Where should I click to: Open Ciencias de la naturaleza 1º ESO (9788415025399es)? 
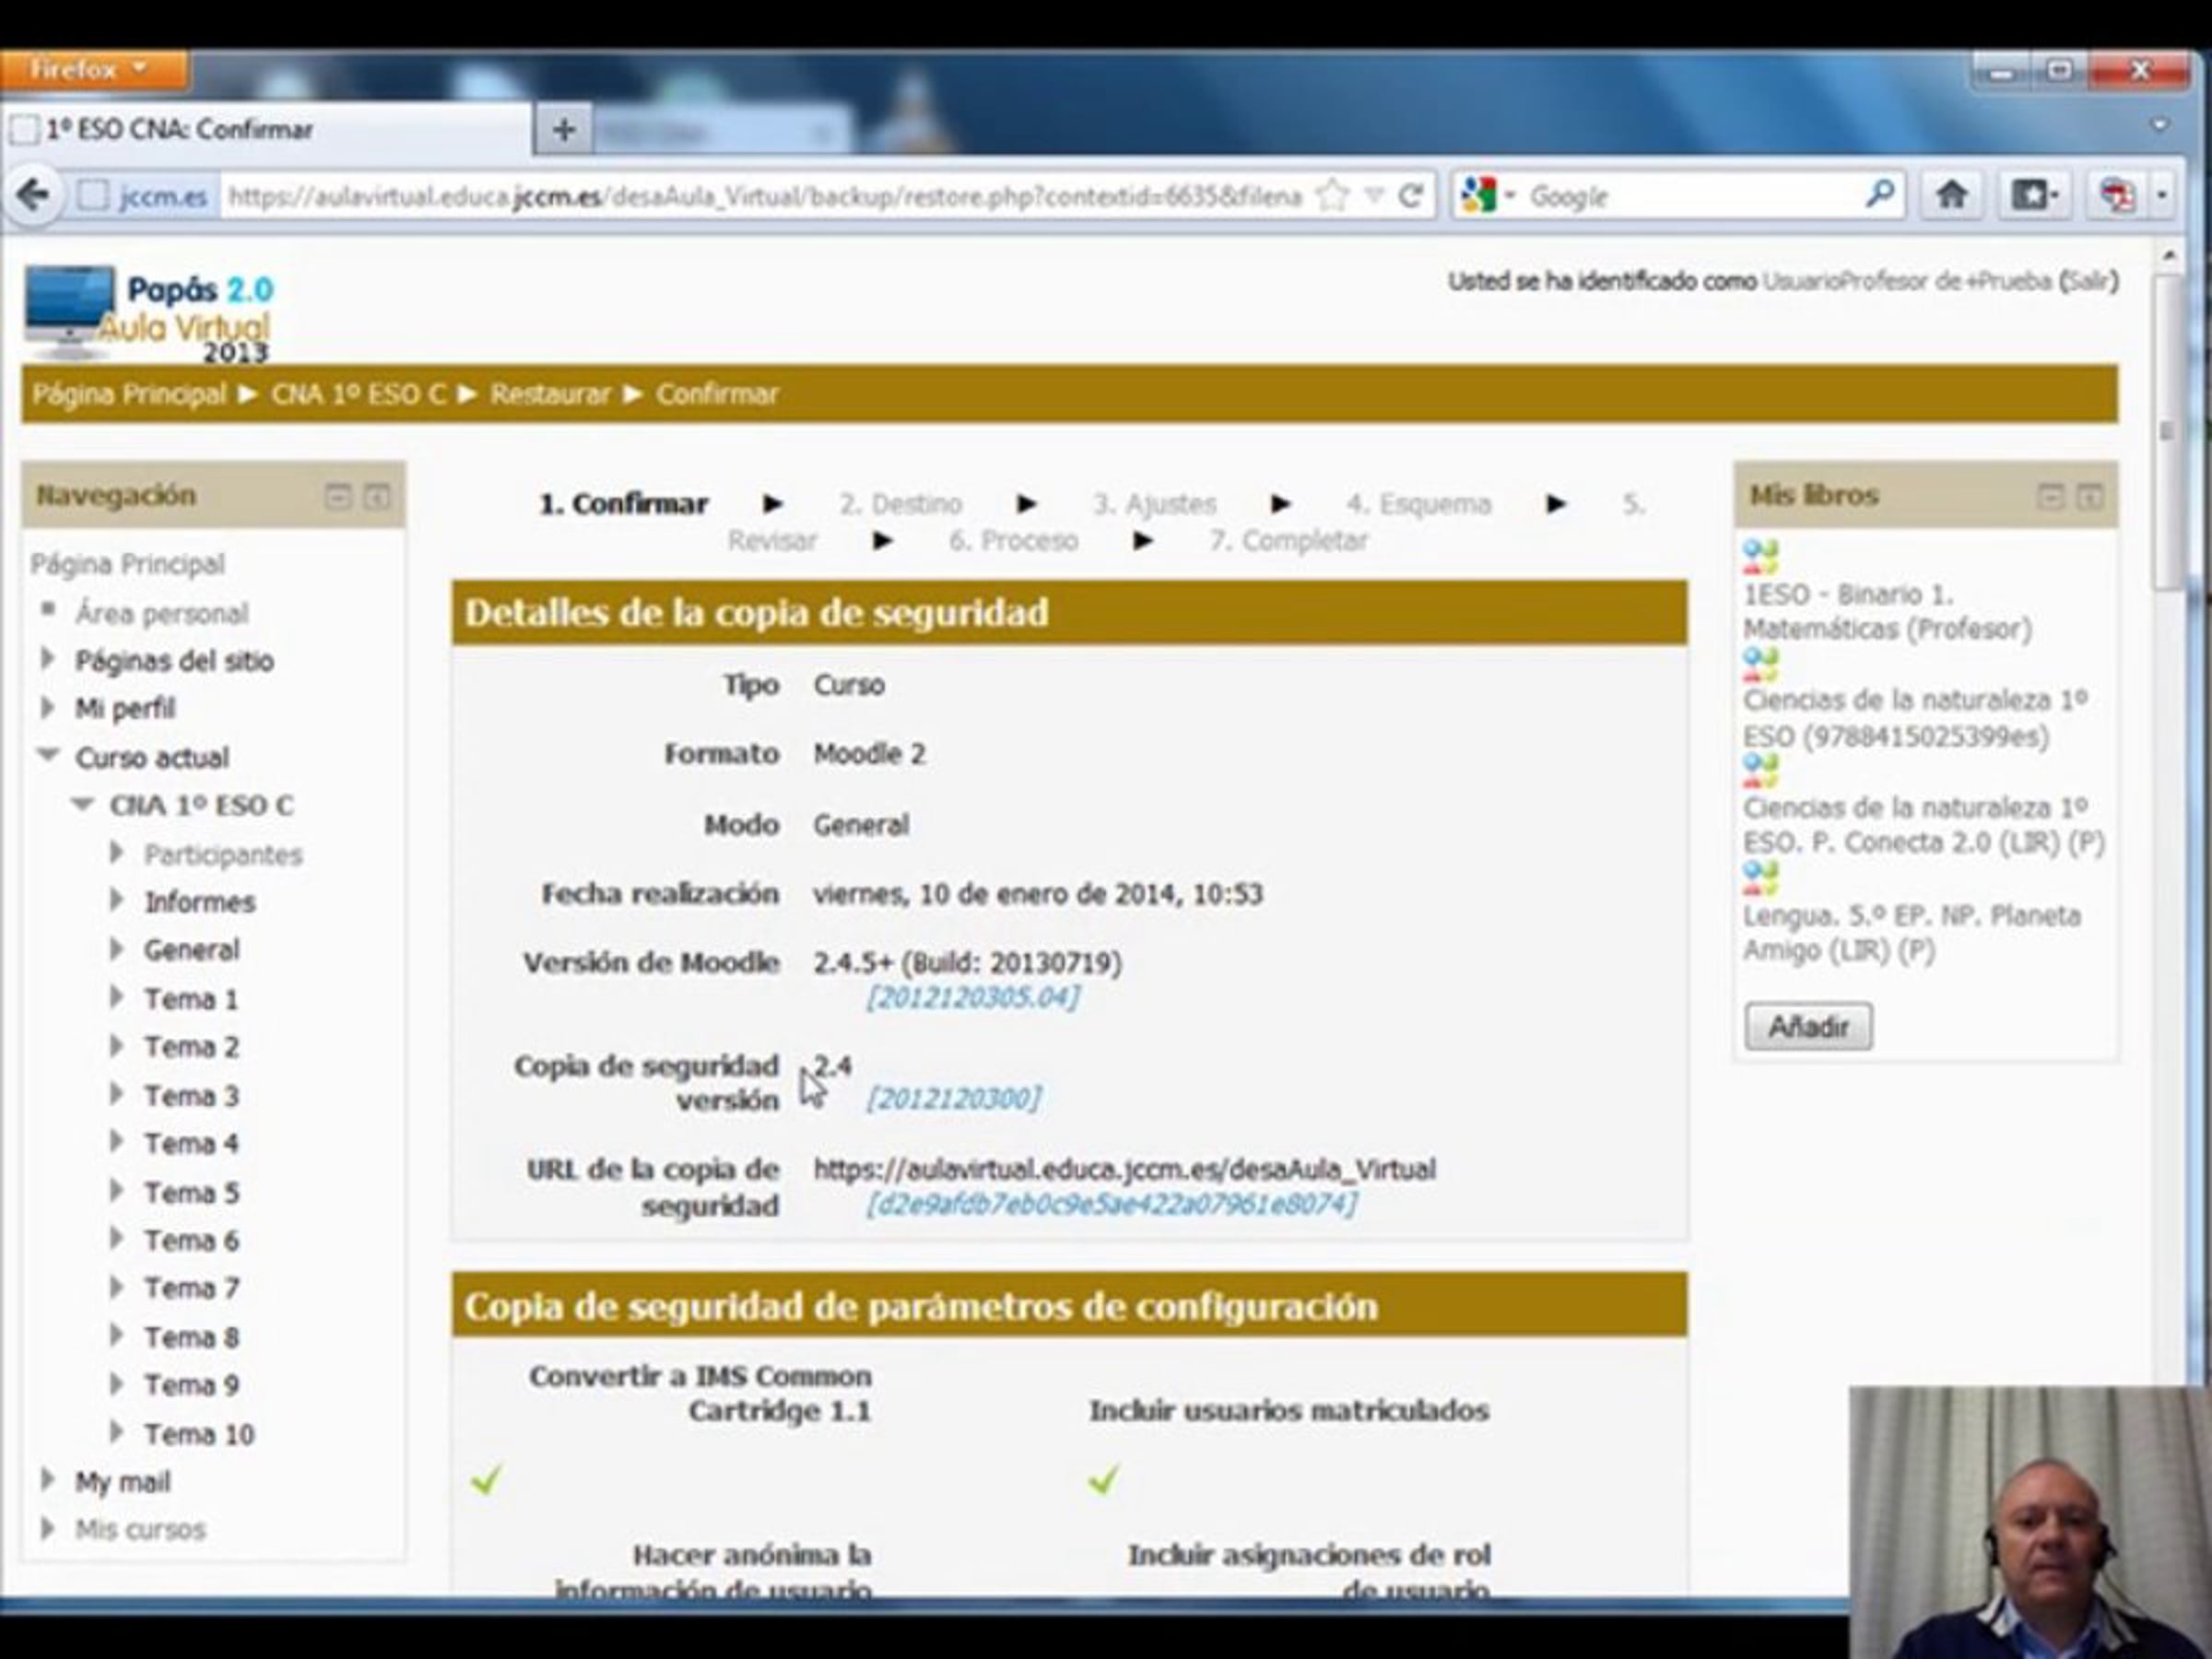pyautogui.click(x=1915, y=718)
